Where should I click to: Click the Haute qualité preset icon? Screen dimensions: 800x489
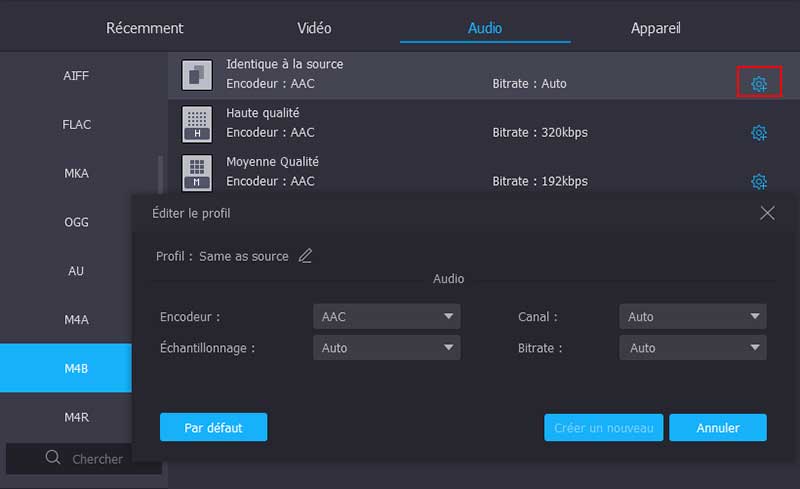pos(197,123)
